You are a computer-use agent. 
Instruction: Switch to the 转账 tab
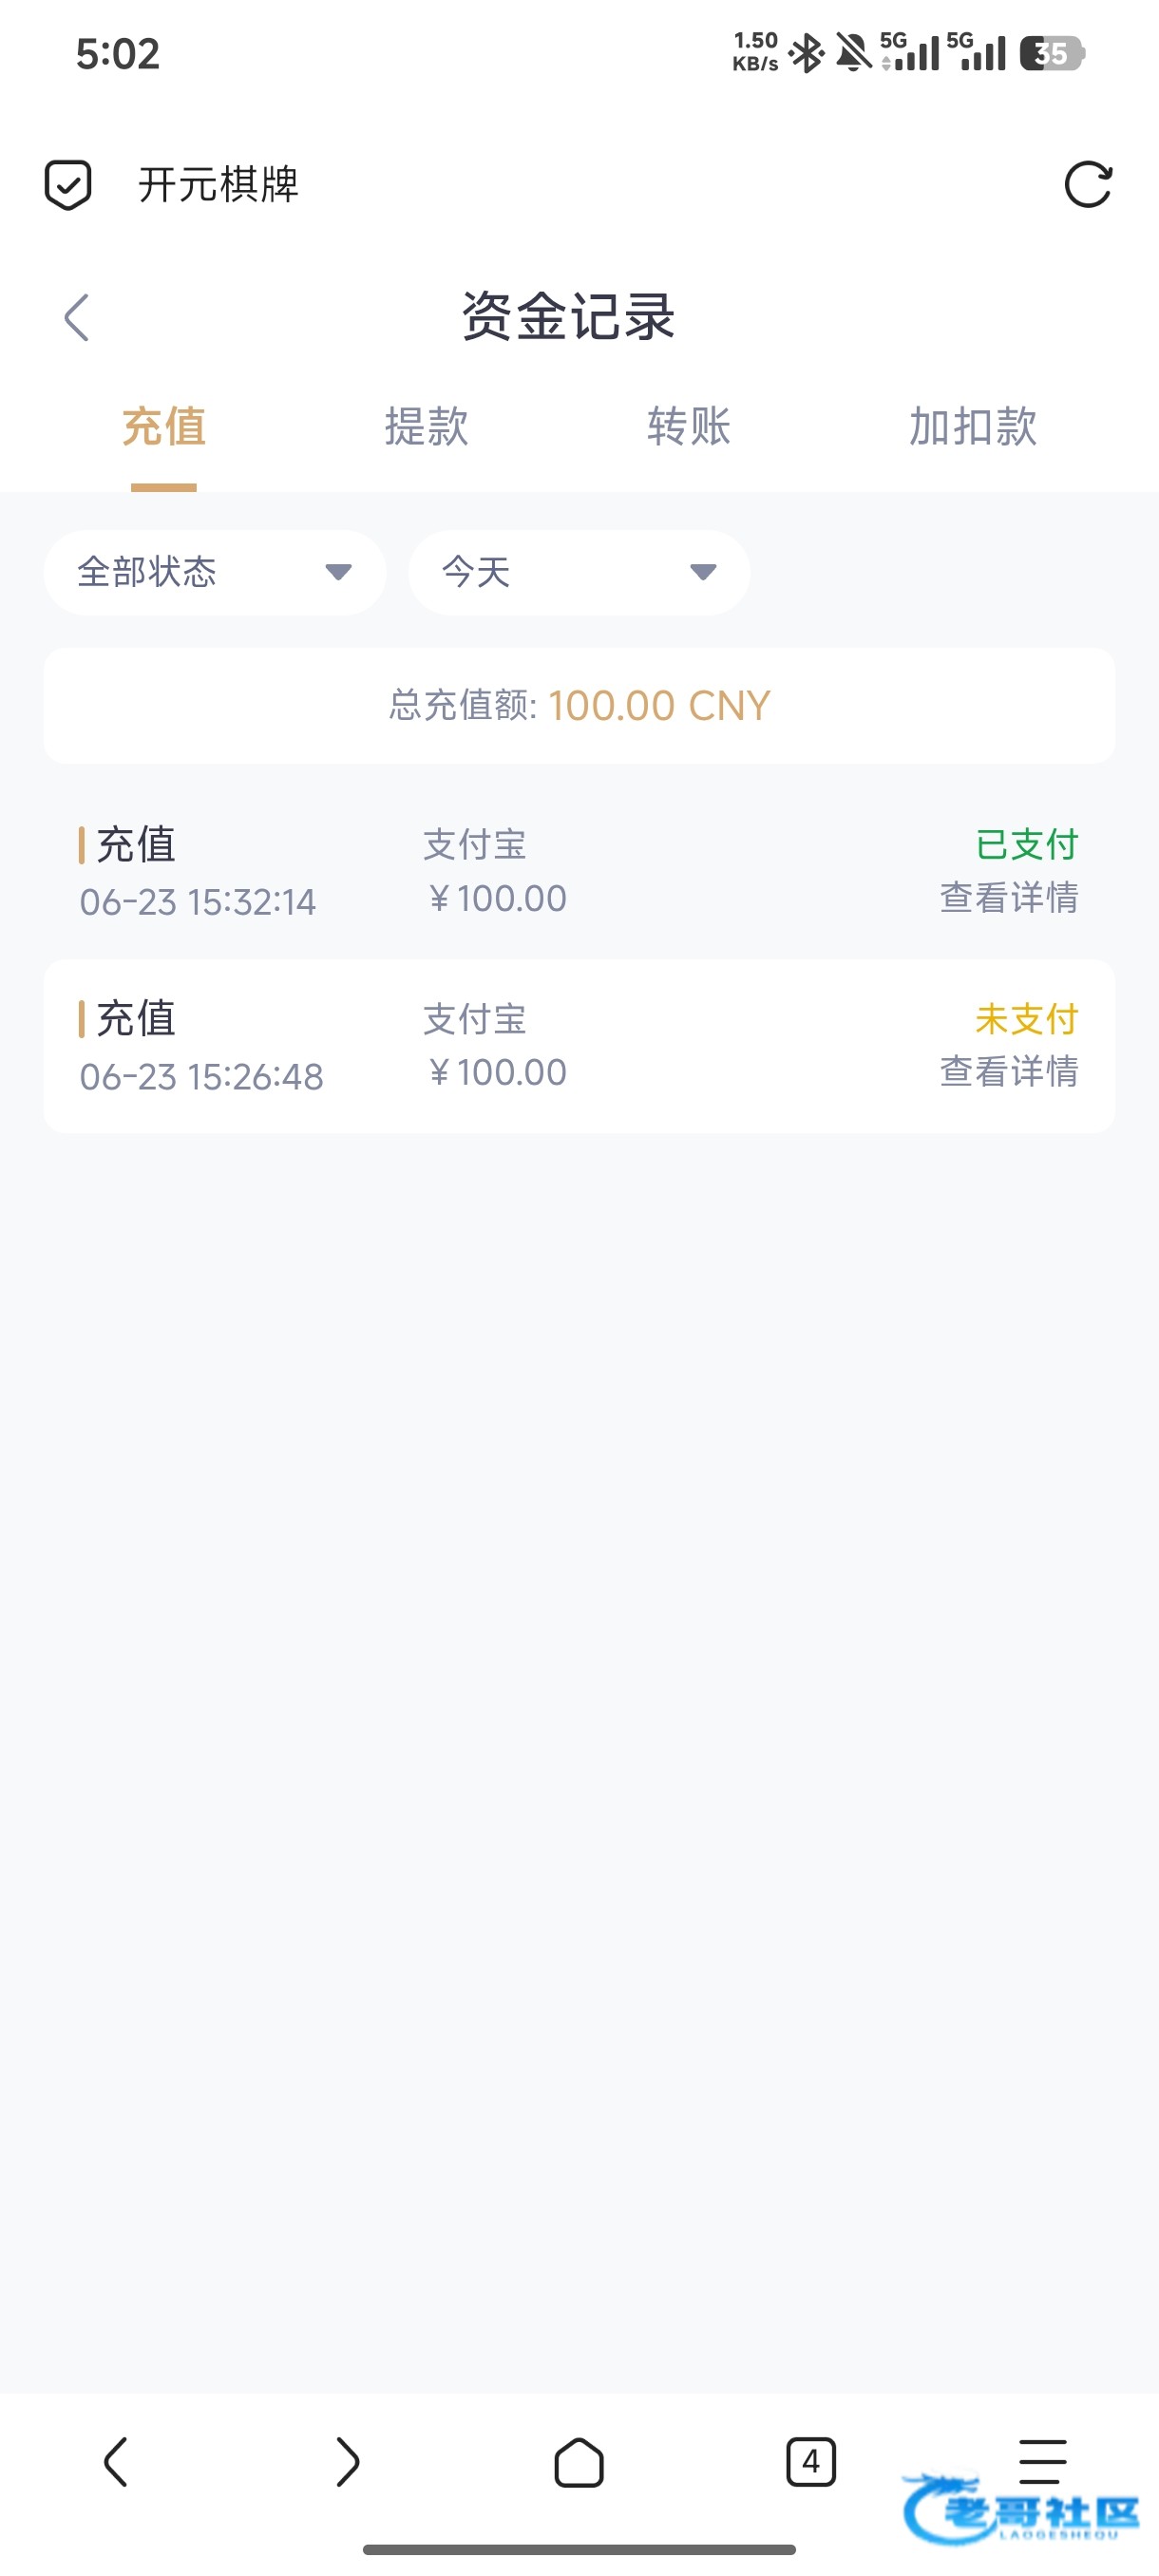689,427
